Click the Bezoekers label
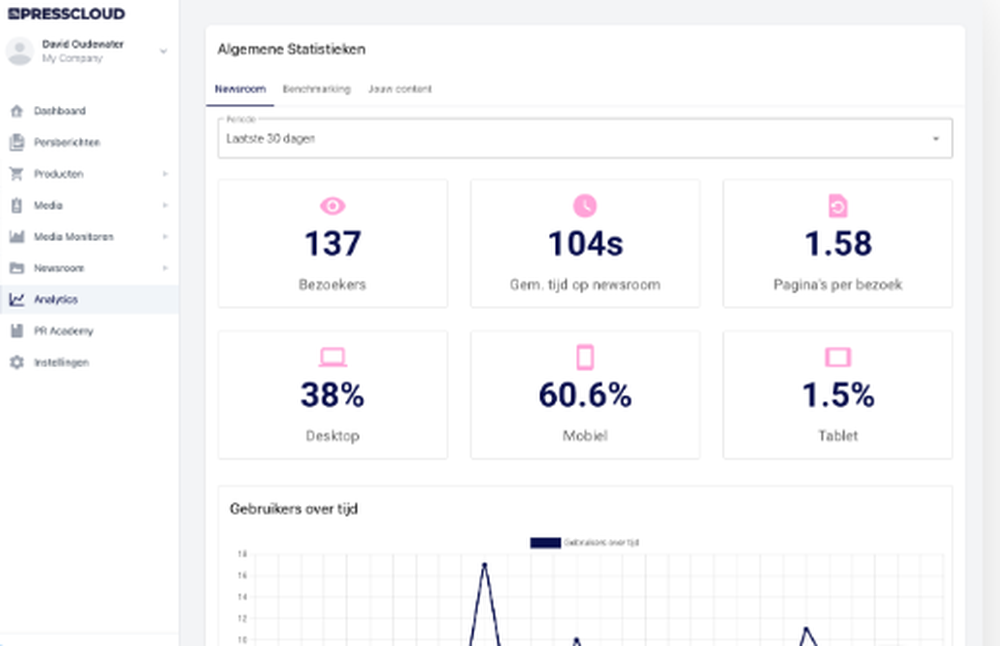 (x=332, y=284)
